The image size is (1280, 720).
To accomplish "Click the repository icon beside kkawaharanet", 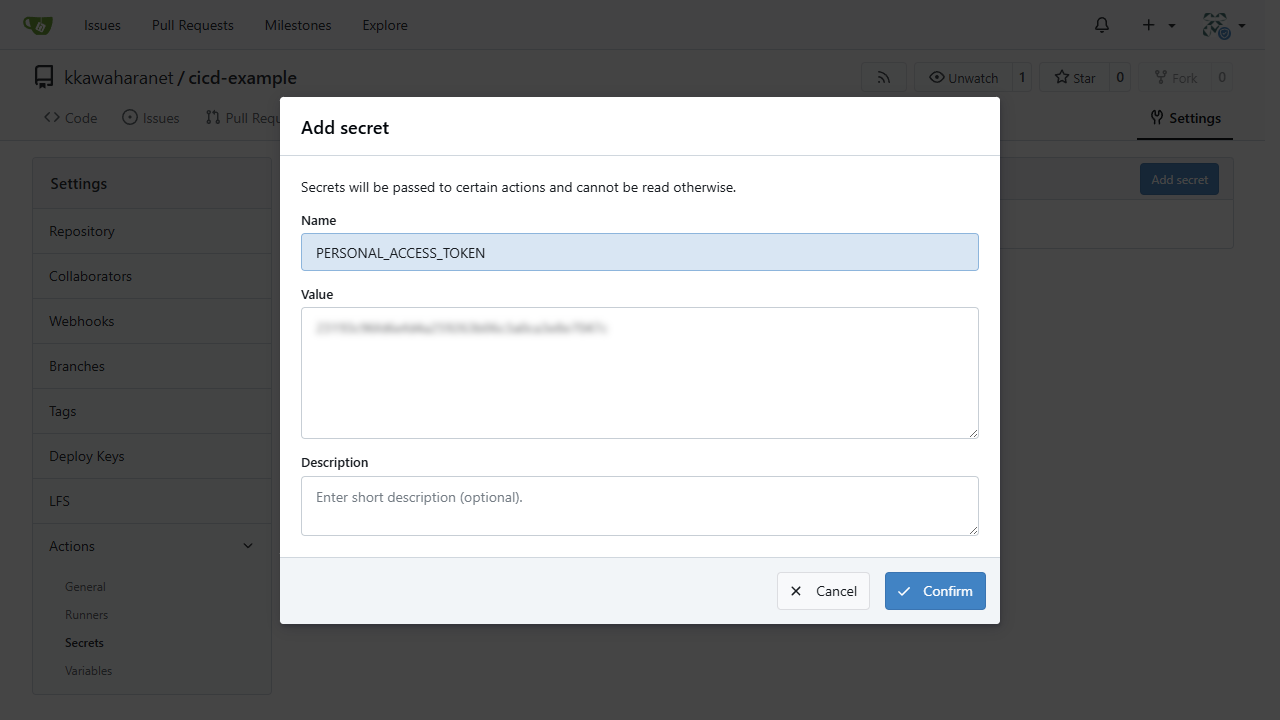I will (x=43, y=77).
